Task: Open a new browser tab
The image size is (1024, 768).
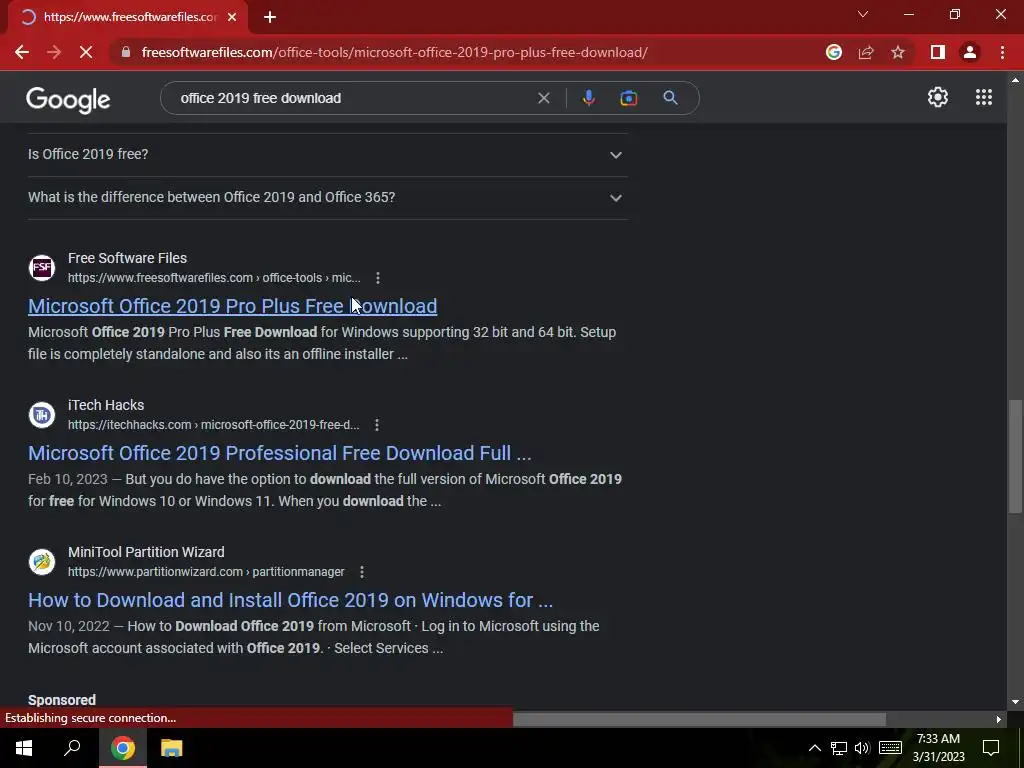Action: pos(270,17)
